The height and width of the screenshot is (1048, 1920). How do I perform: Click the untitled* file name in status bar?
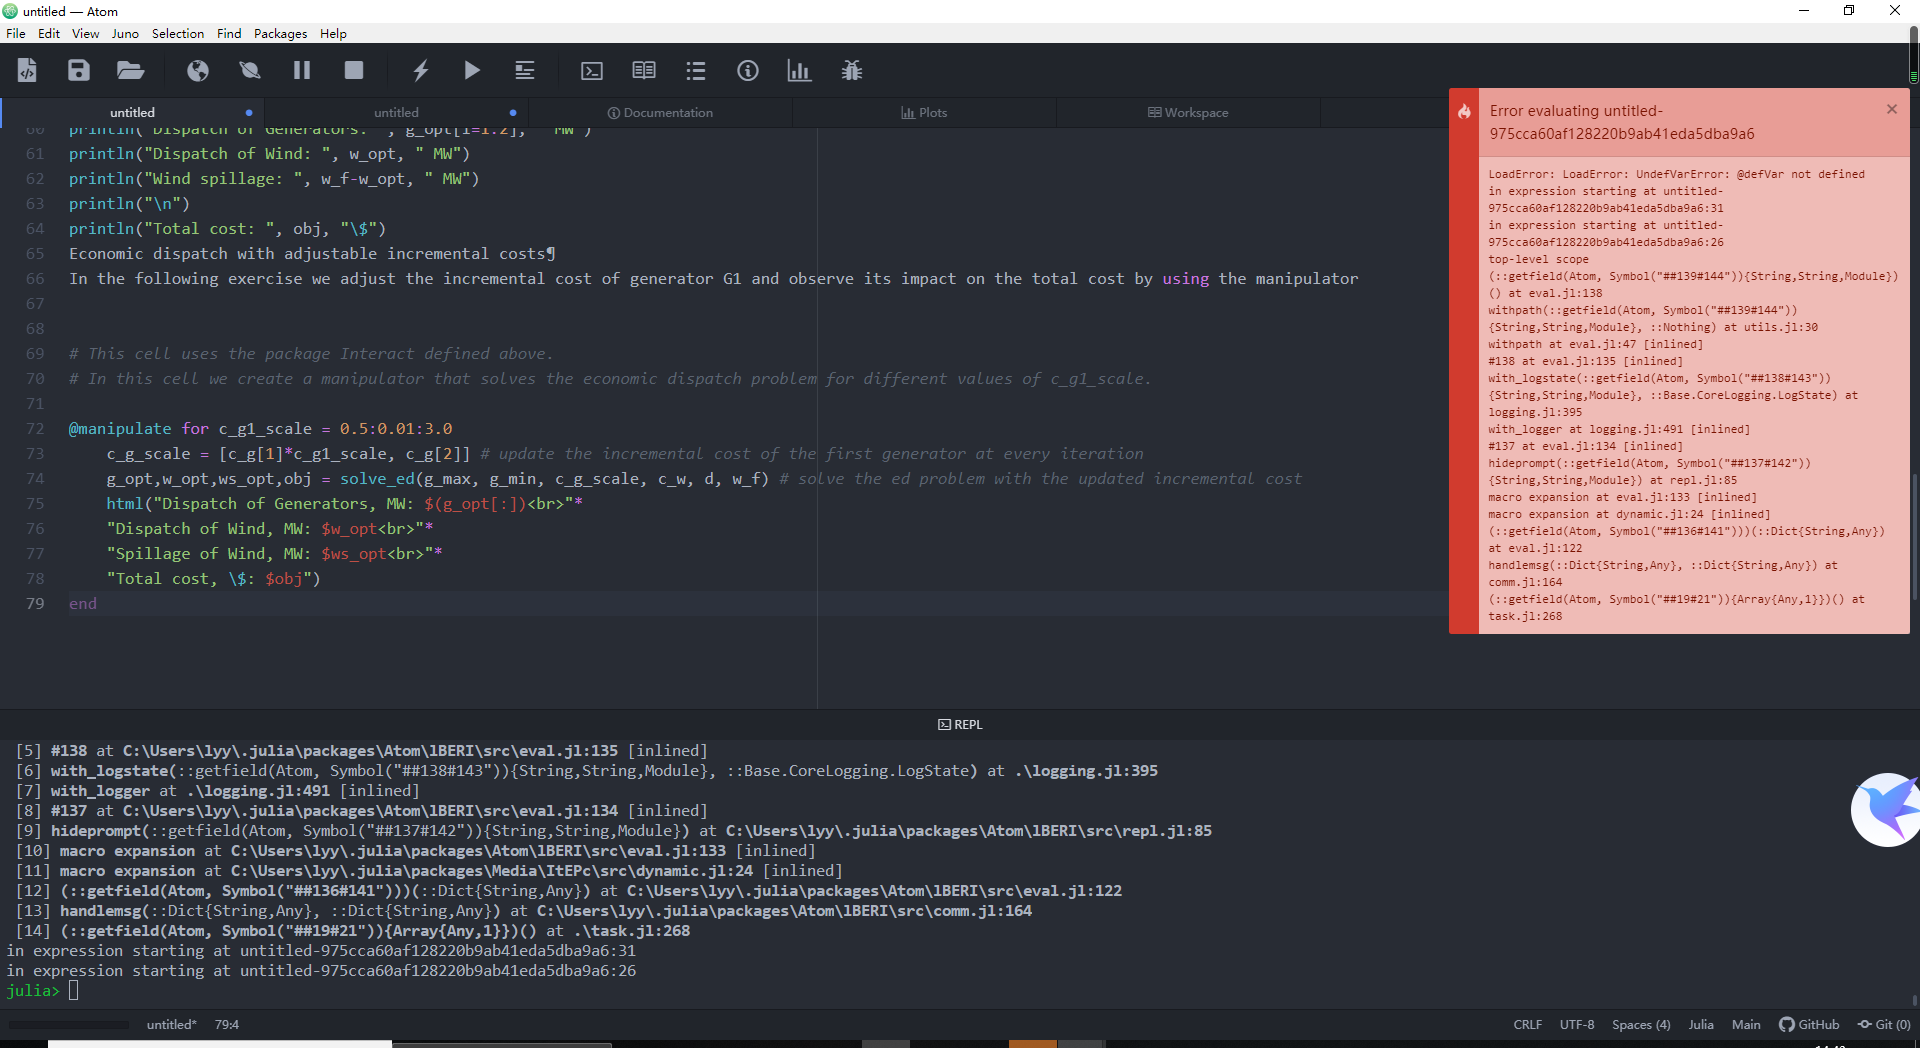(171, 1024)
